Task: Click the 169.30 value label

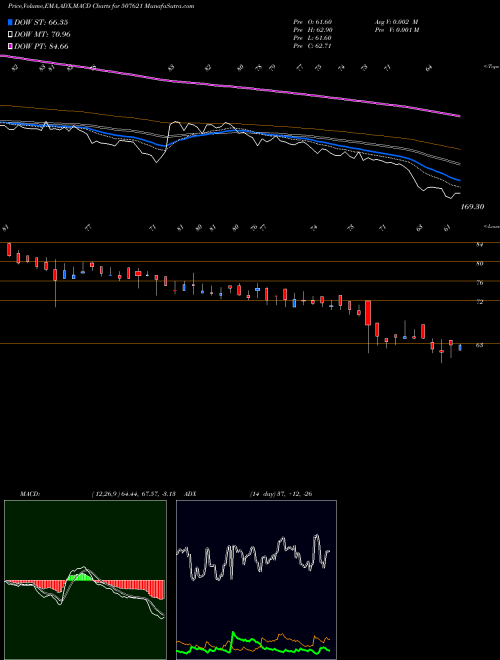Action: click(x=473, y=207)
